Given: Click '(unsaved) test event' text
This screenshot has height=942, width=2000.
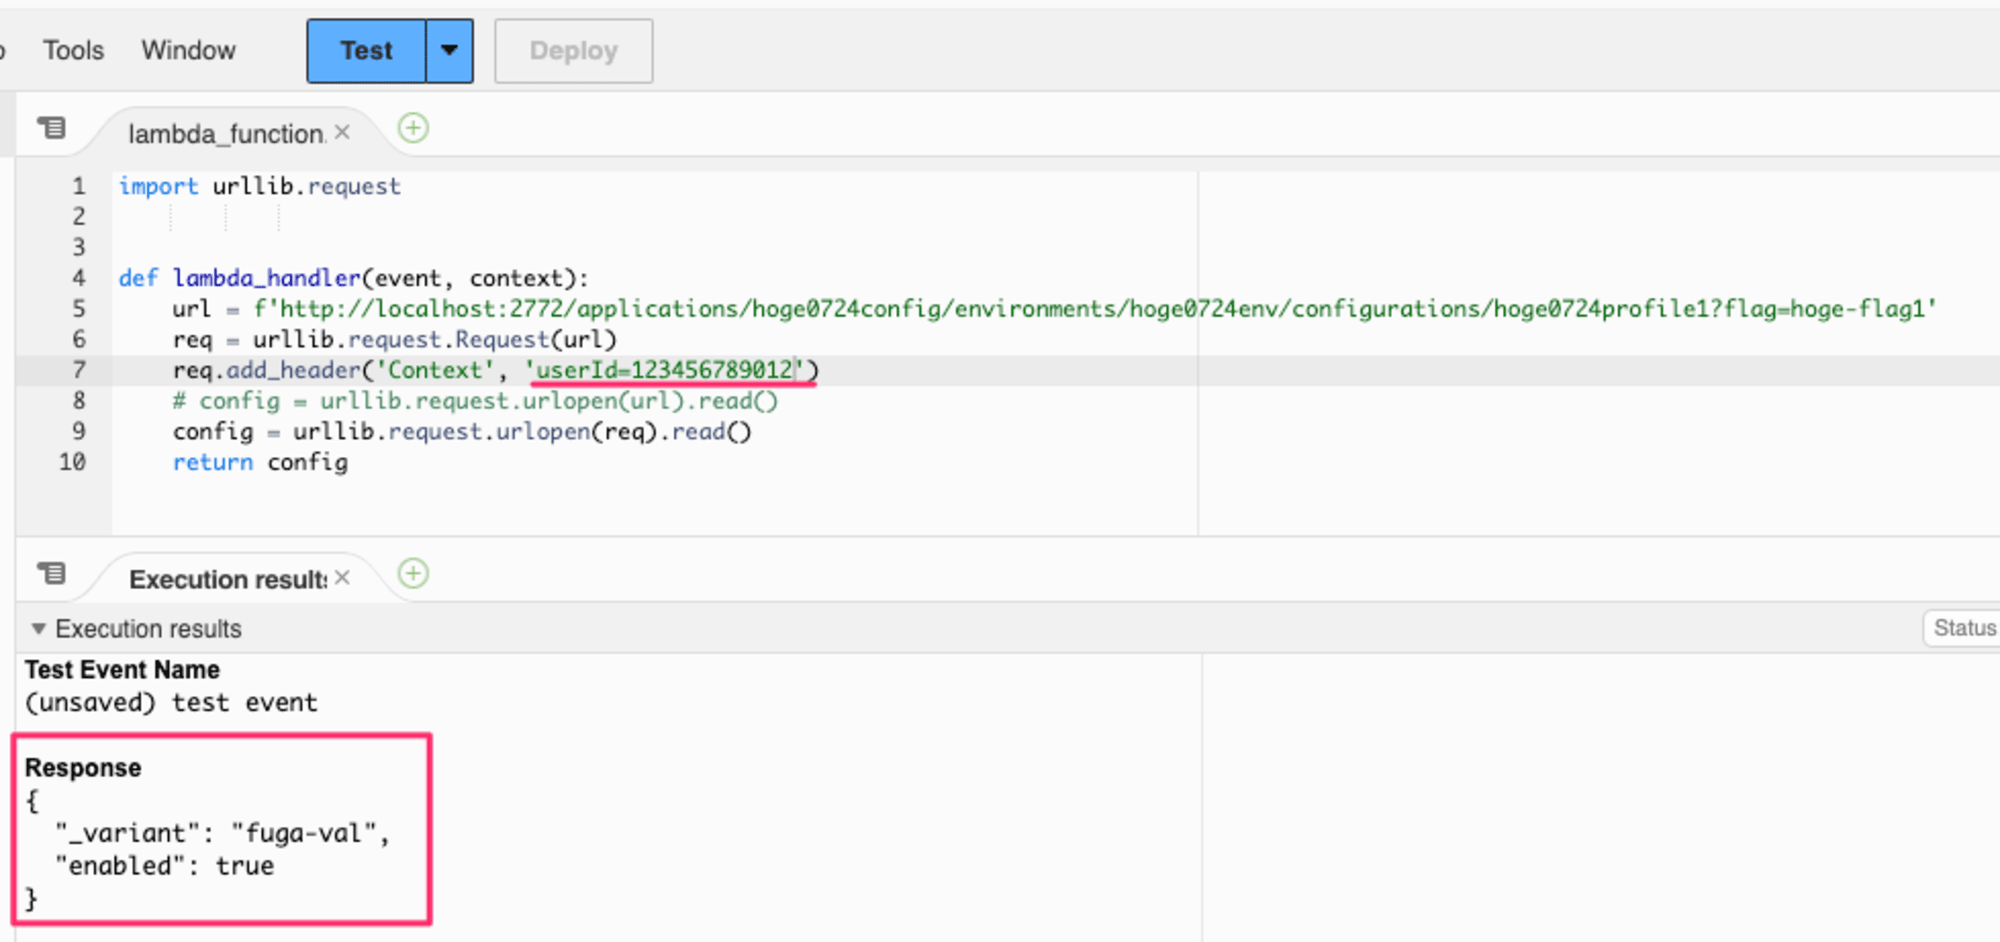Looking at the screenshot, I should [x=171, y=702].
